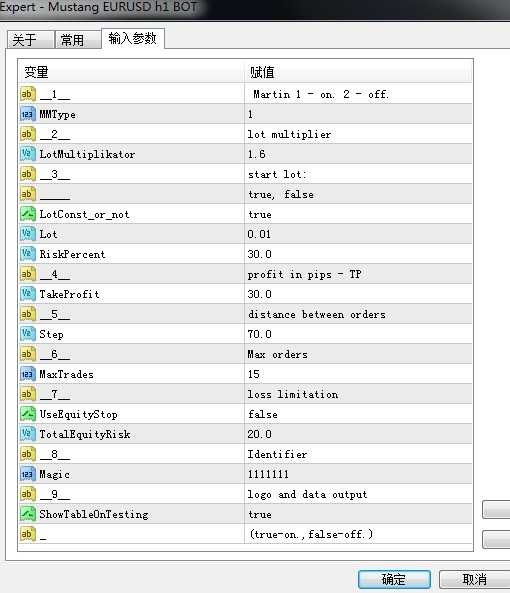Select the Lot value field 0.01
The height and width of the screenshot is (593, 510).
(358, 234)
